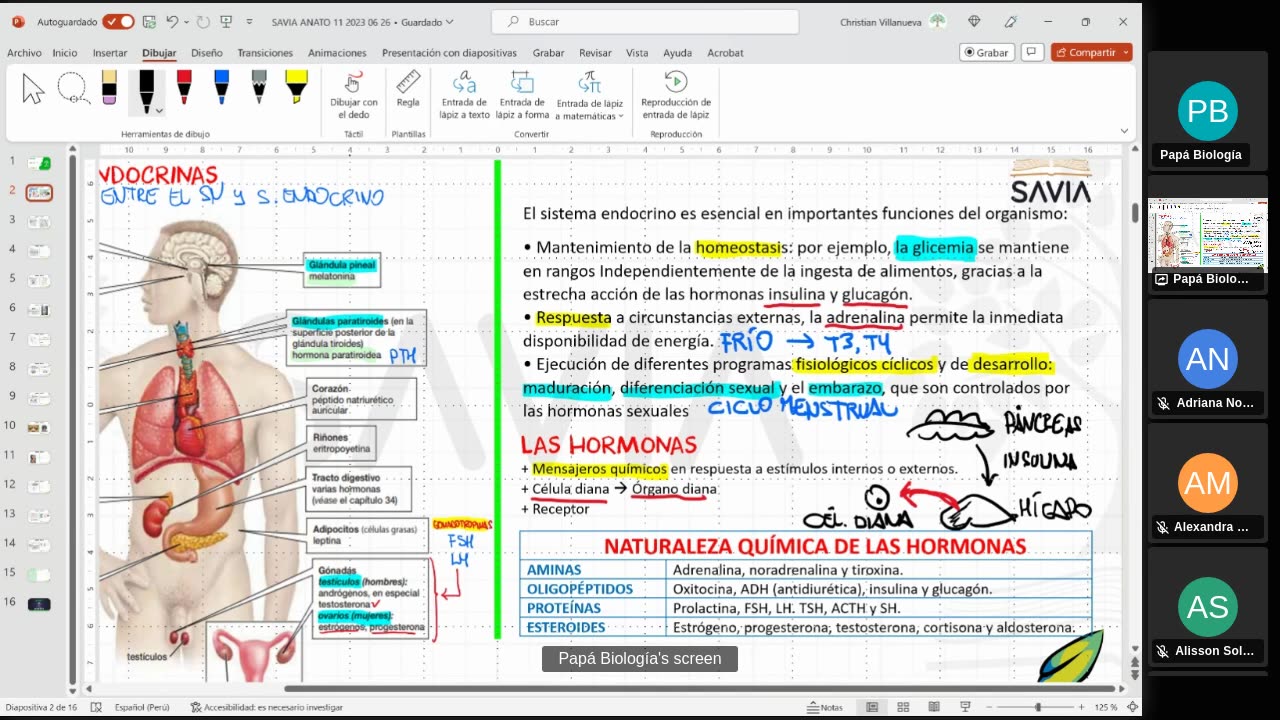Click the Save icon in title bar
The height and width of the screenshot is (720, 1280).
click(x=149, y=21)
